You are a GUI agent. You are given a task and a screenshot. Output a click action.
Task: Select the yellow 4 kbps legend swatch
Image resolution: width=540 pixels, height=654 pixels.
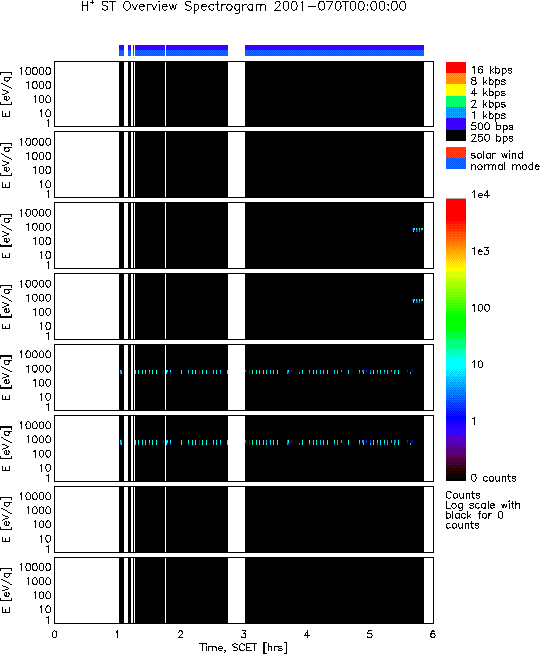click(x=456, y=90)
